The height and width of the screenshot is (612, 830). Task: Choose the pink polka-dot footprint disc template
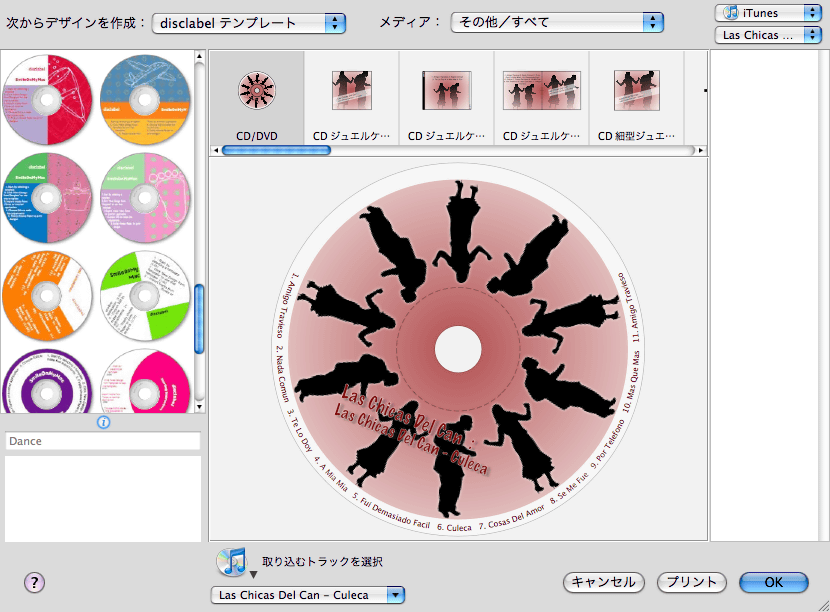tap(145, 197)
